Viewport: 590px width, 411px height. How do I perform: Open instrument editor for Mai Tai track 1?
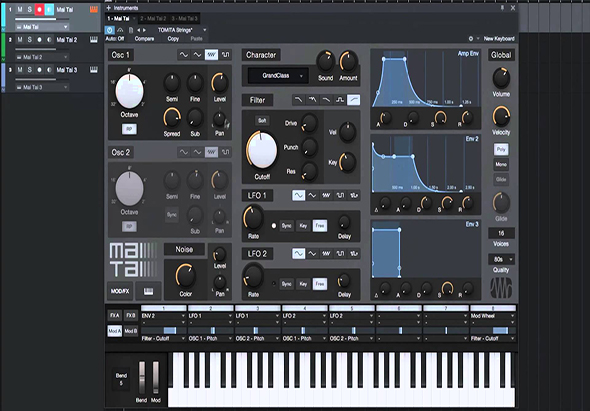(94, 9)
